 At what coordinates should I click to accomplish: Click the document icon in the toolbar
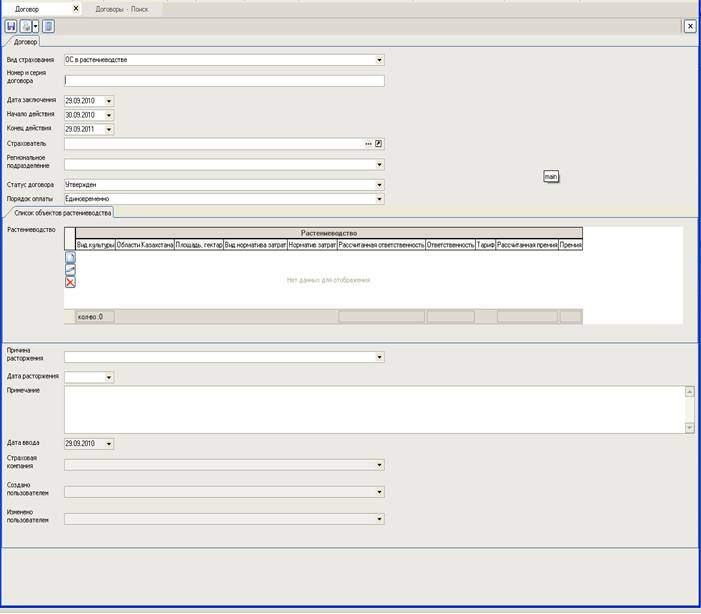click(48, 26)
